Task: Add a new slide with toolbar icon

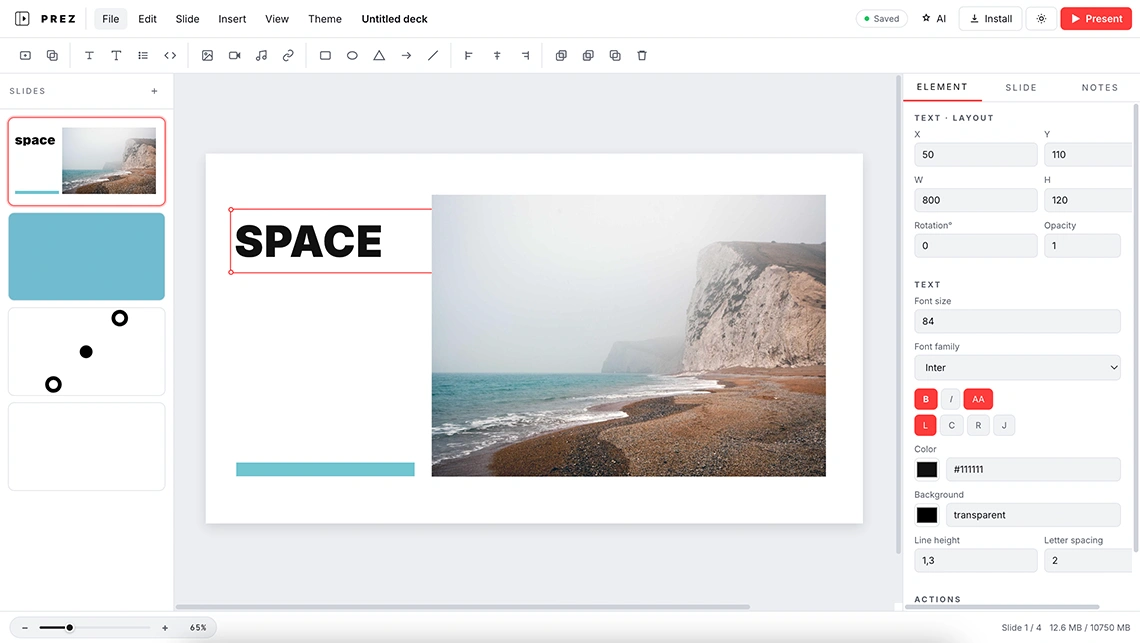Action: tap(25, 55)
